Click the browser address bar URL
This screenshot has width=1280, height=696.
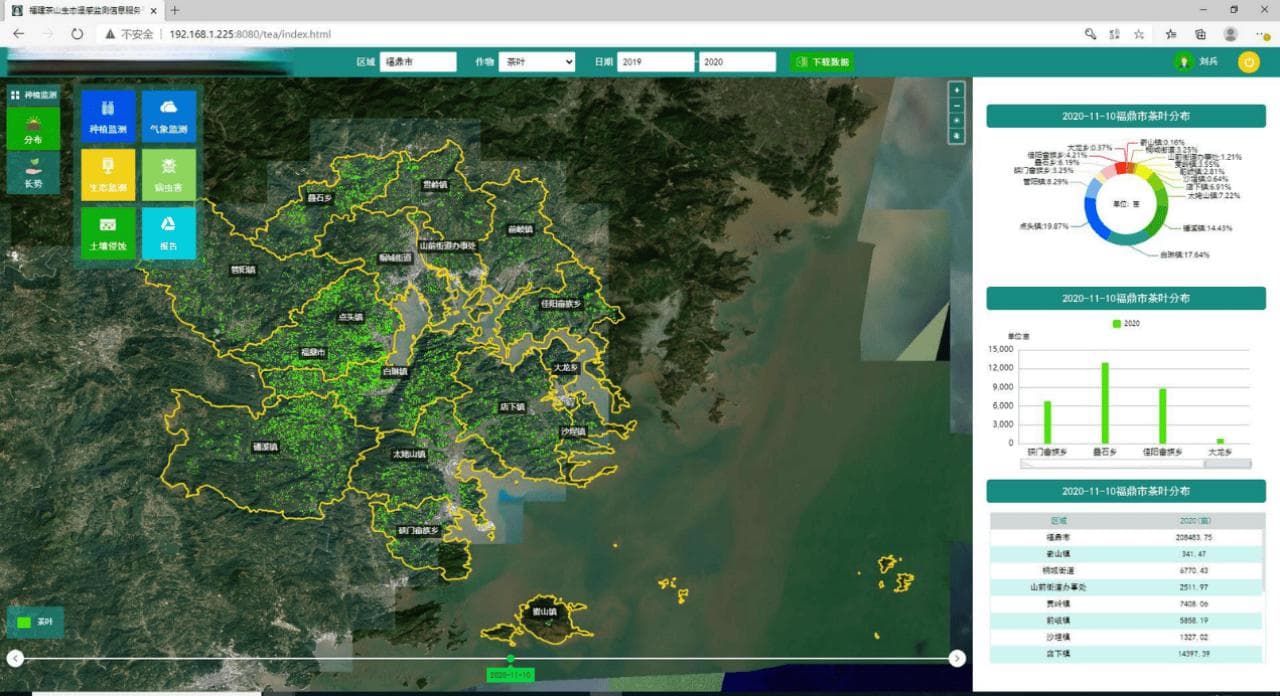pyautogui.click(x=250, y=34)
